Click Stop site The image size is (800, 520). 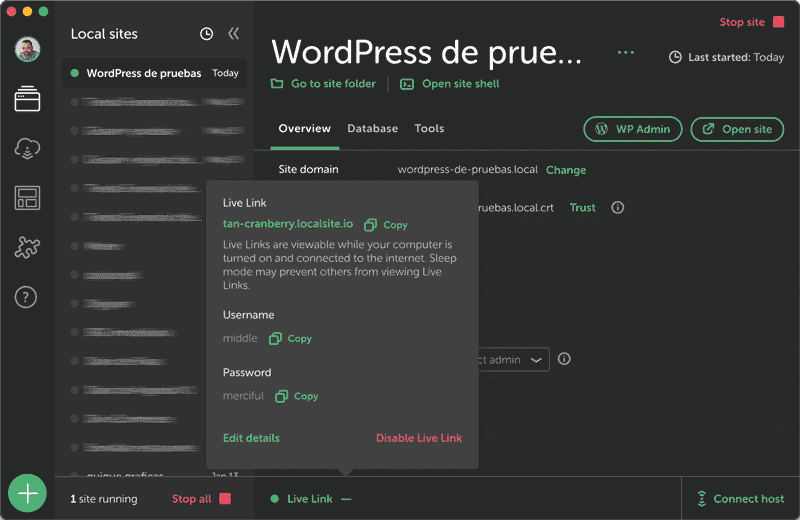752,22
